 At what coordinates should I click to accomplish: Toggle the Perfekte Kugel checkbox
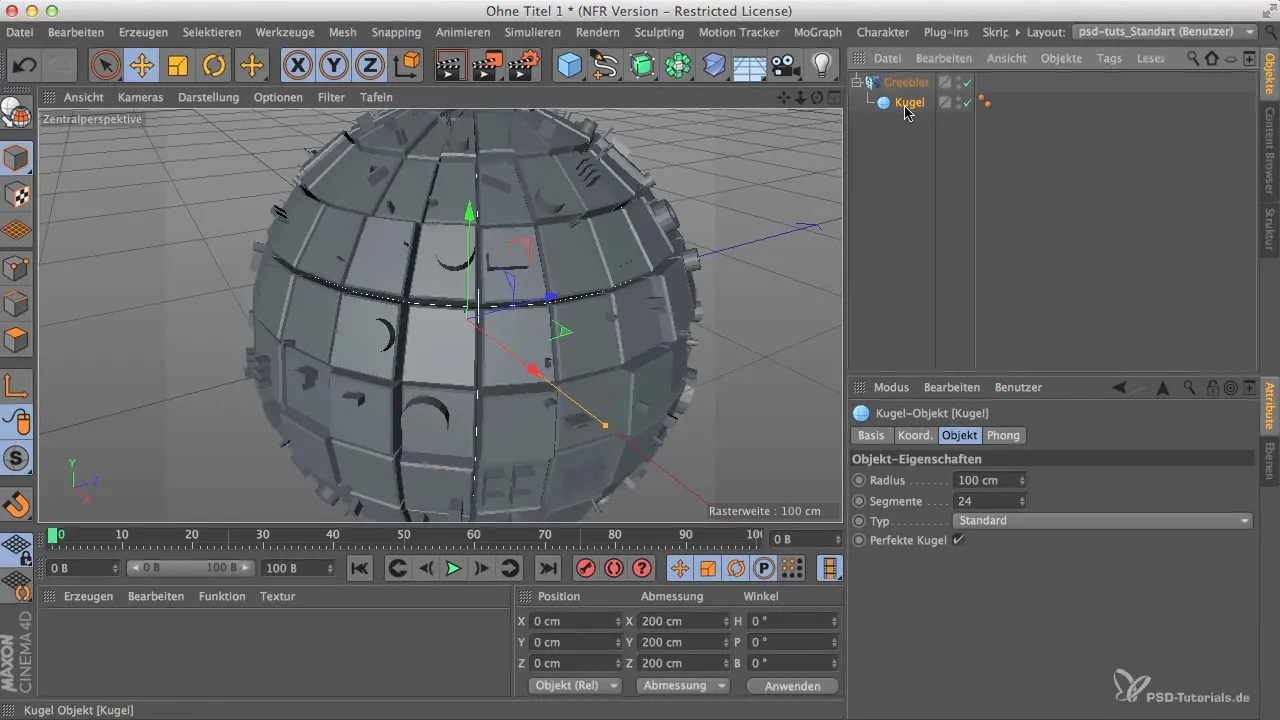click(958, 540)
